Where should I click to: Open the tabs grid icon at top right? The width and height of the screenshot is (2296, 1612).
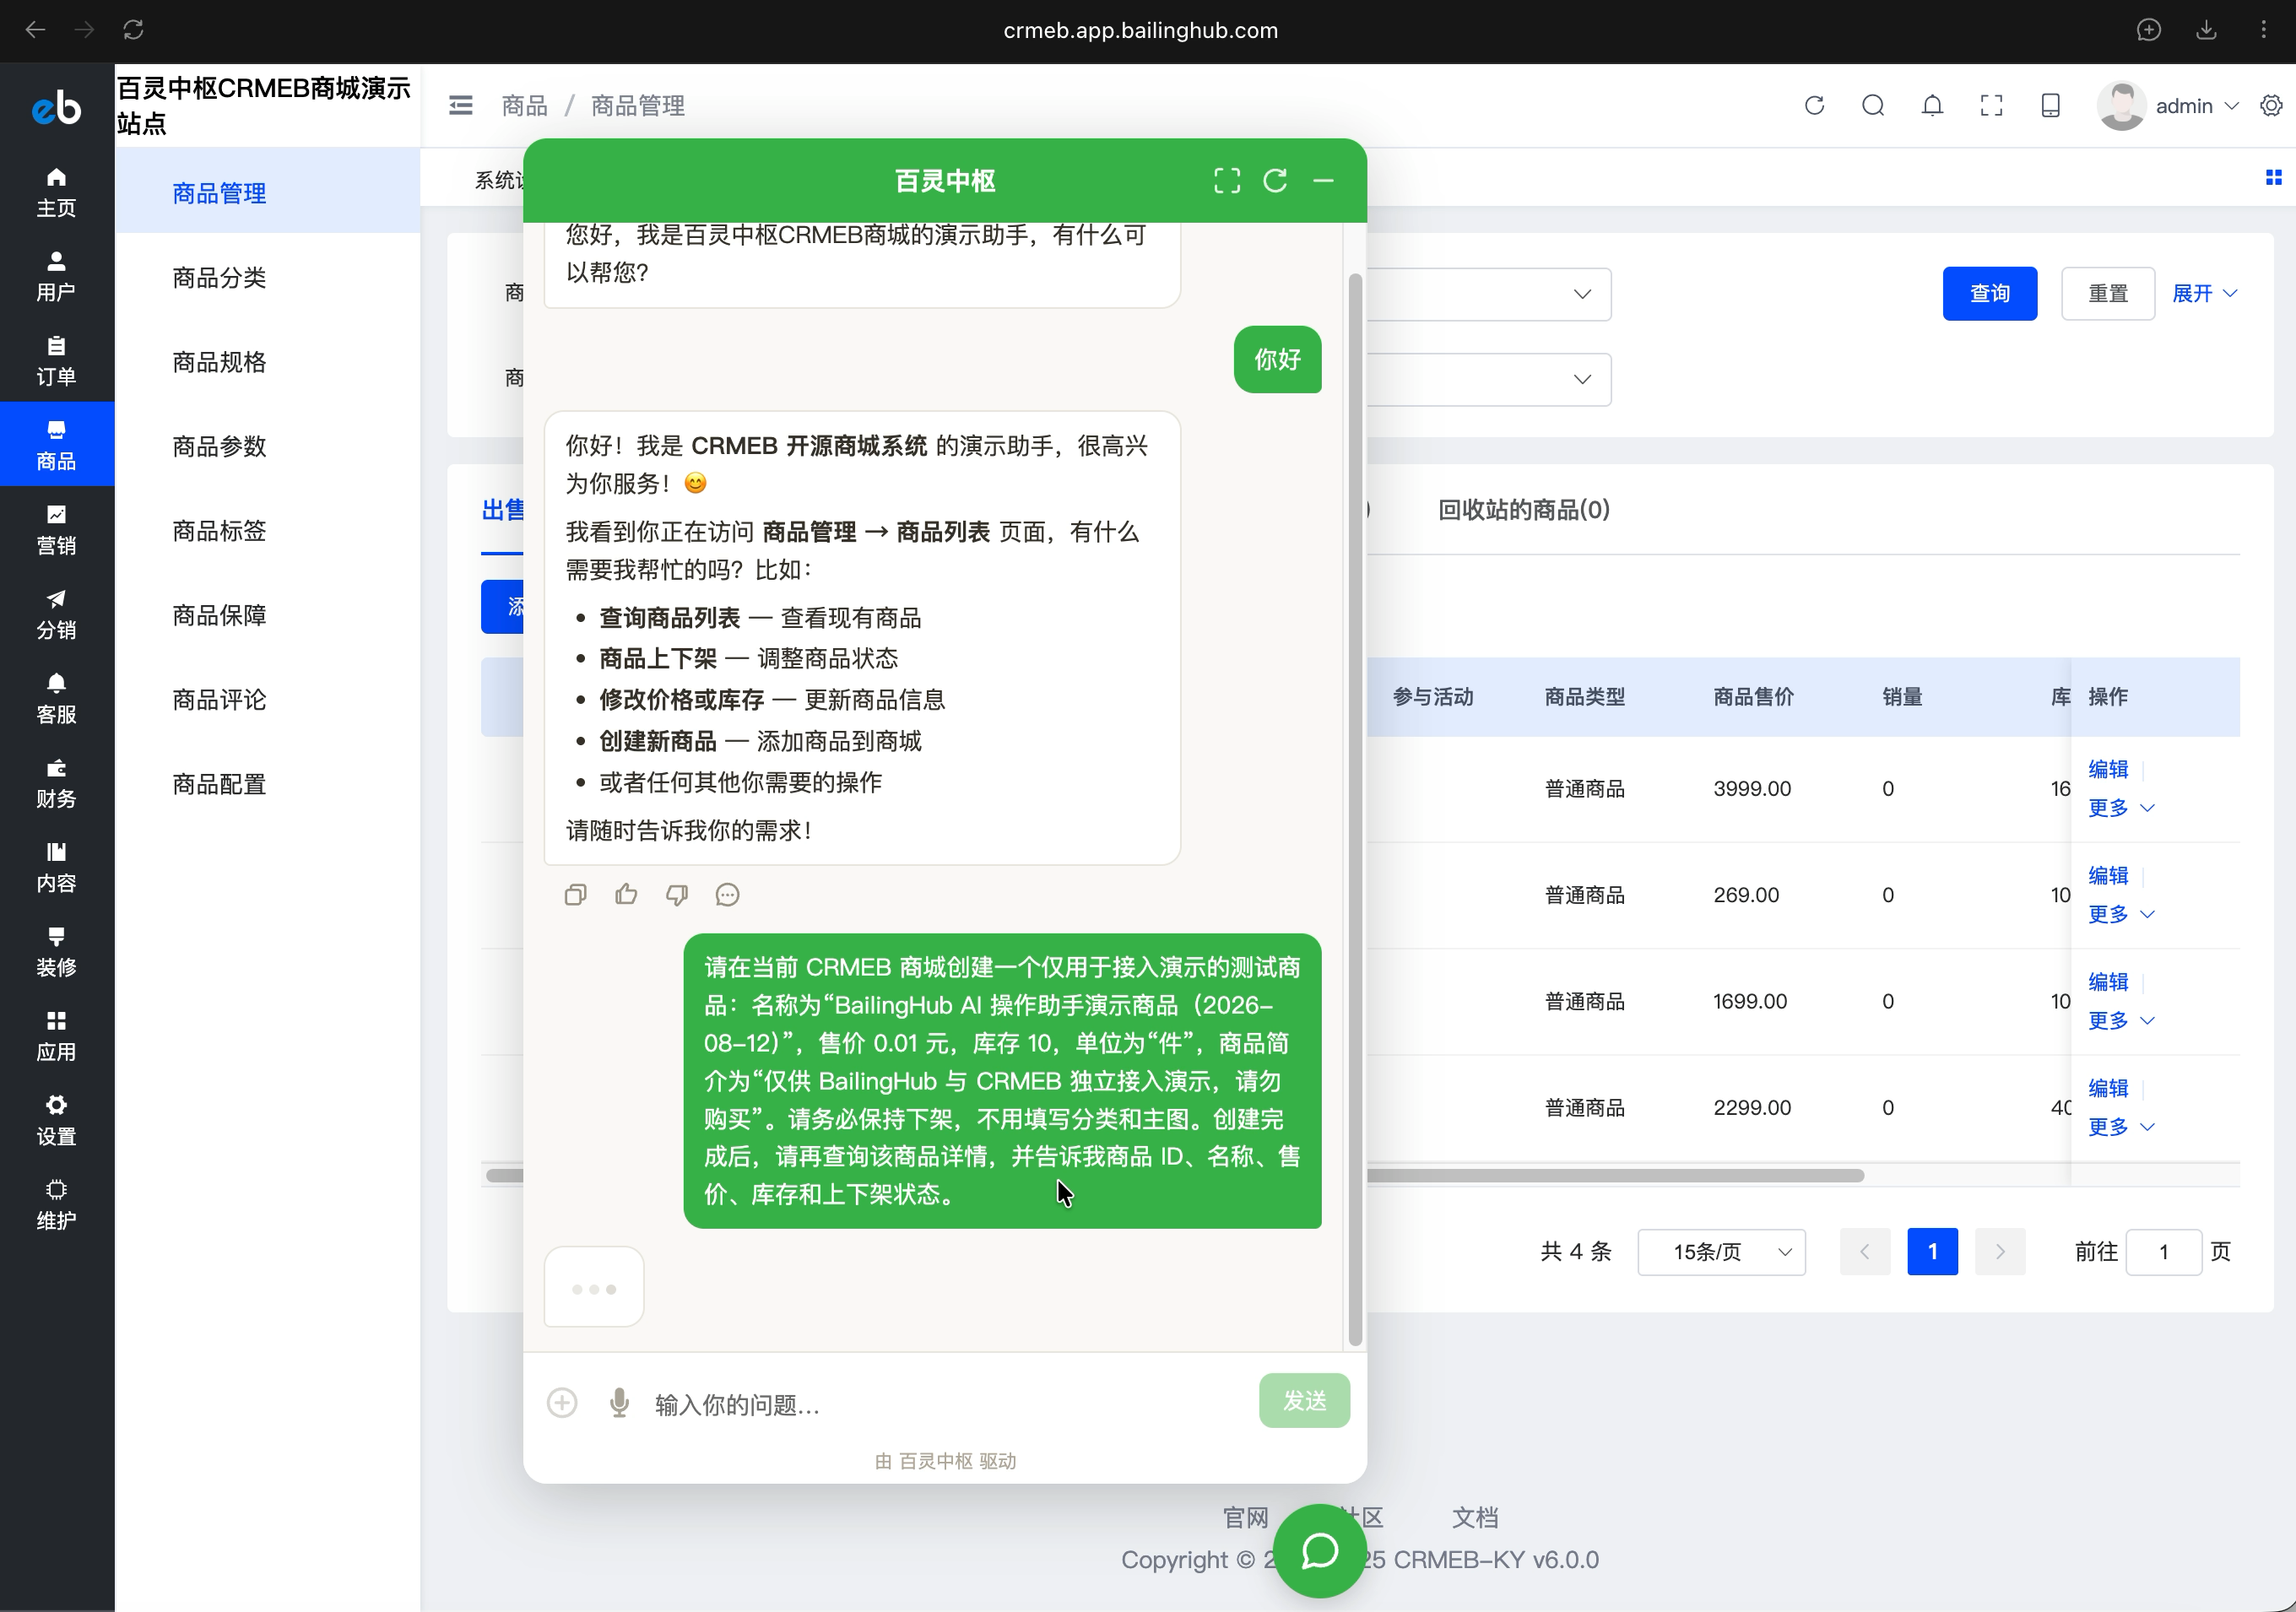2273,177
